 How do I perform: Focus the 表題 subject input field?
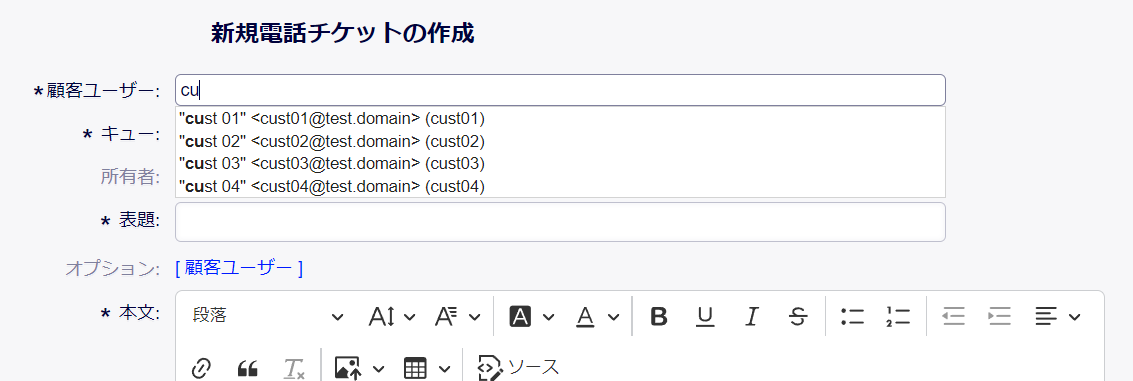click(x=560, y=222)
